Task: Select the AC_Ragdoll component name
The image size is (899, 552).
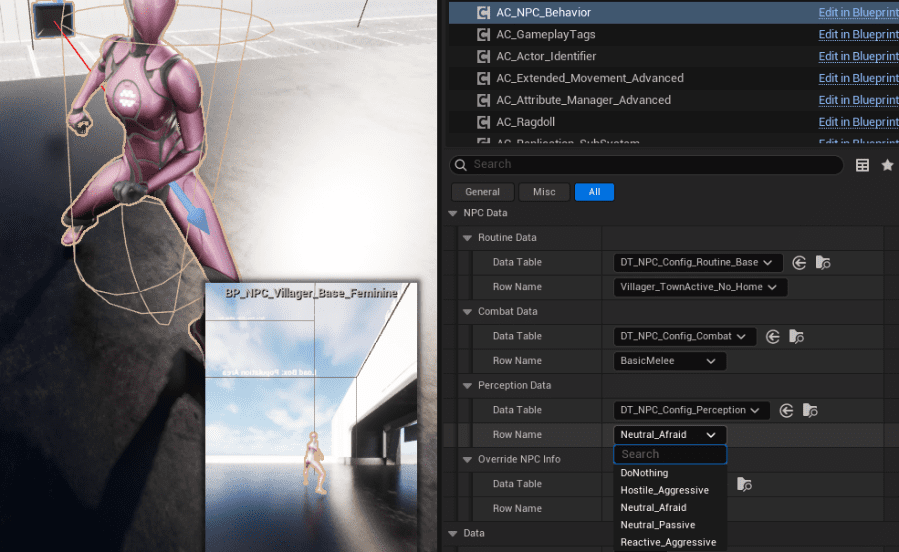Action: pos(525,122)
